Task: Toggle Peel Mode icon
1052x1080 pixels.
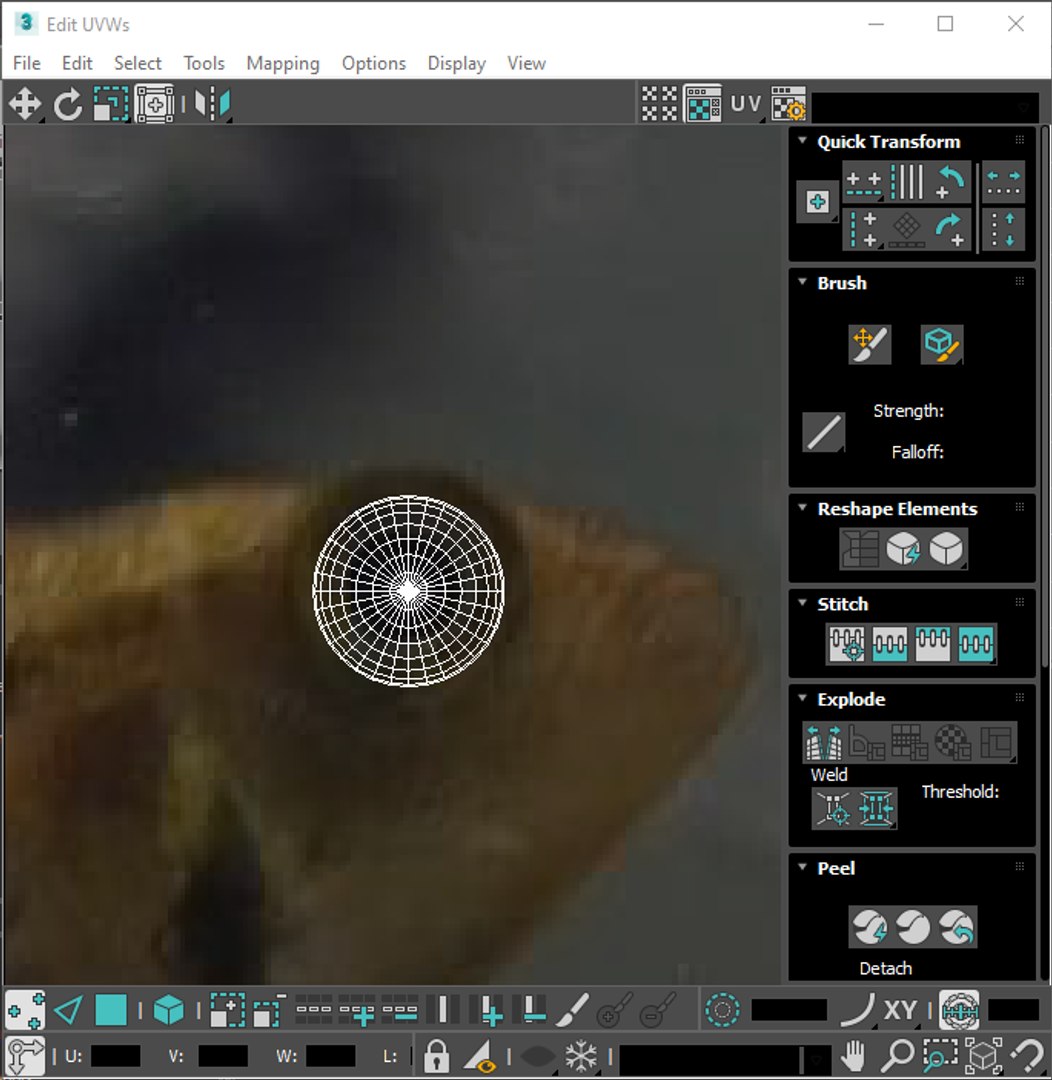Action: click(913, 927)
